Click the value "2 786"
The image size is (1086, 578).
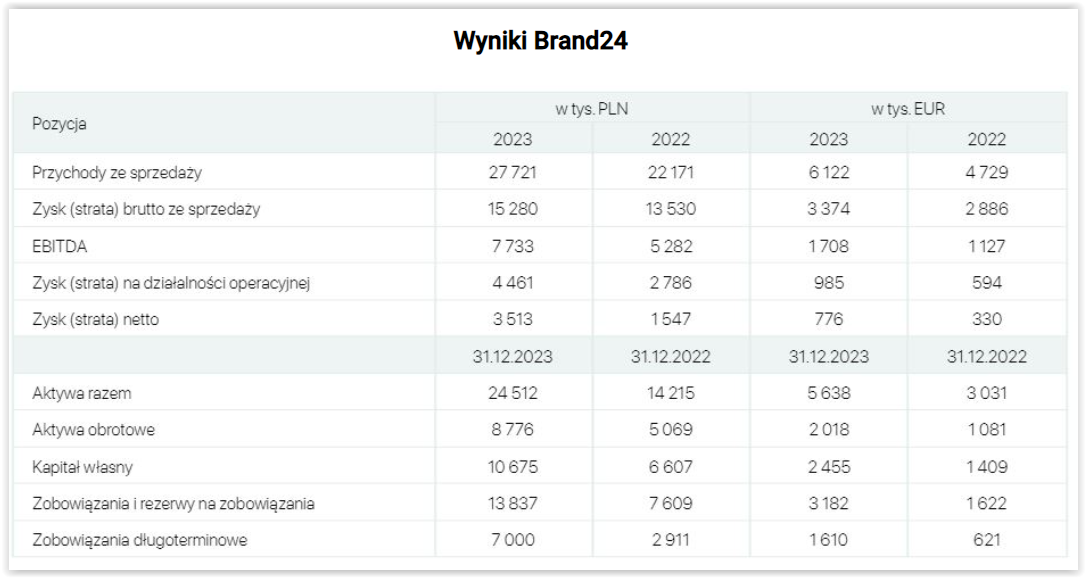click(670, 282)
